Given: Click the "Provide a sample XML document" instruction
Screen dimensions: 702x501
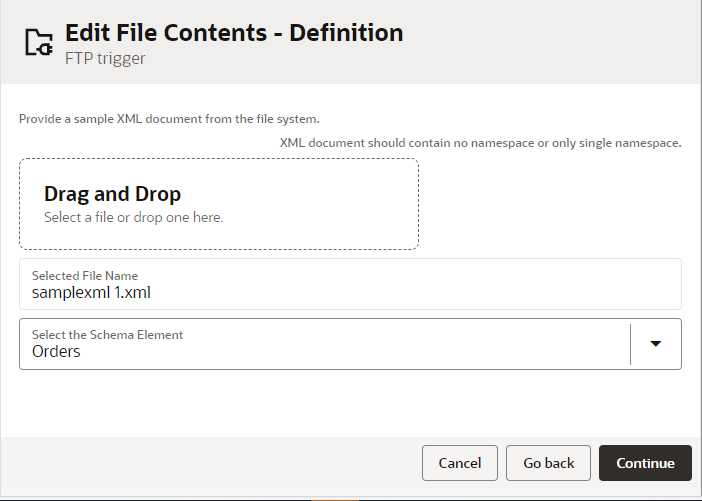Looking at the screenshot, I should click(x=169, y=119).
